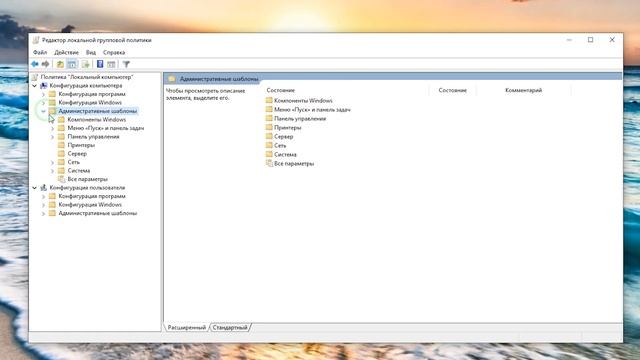Expand the Сеть tree node
Screen dimensions: 640x360
point(53,162)
